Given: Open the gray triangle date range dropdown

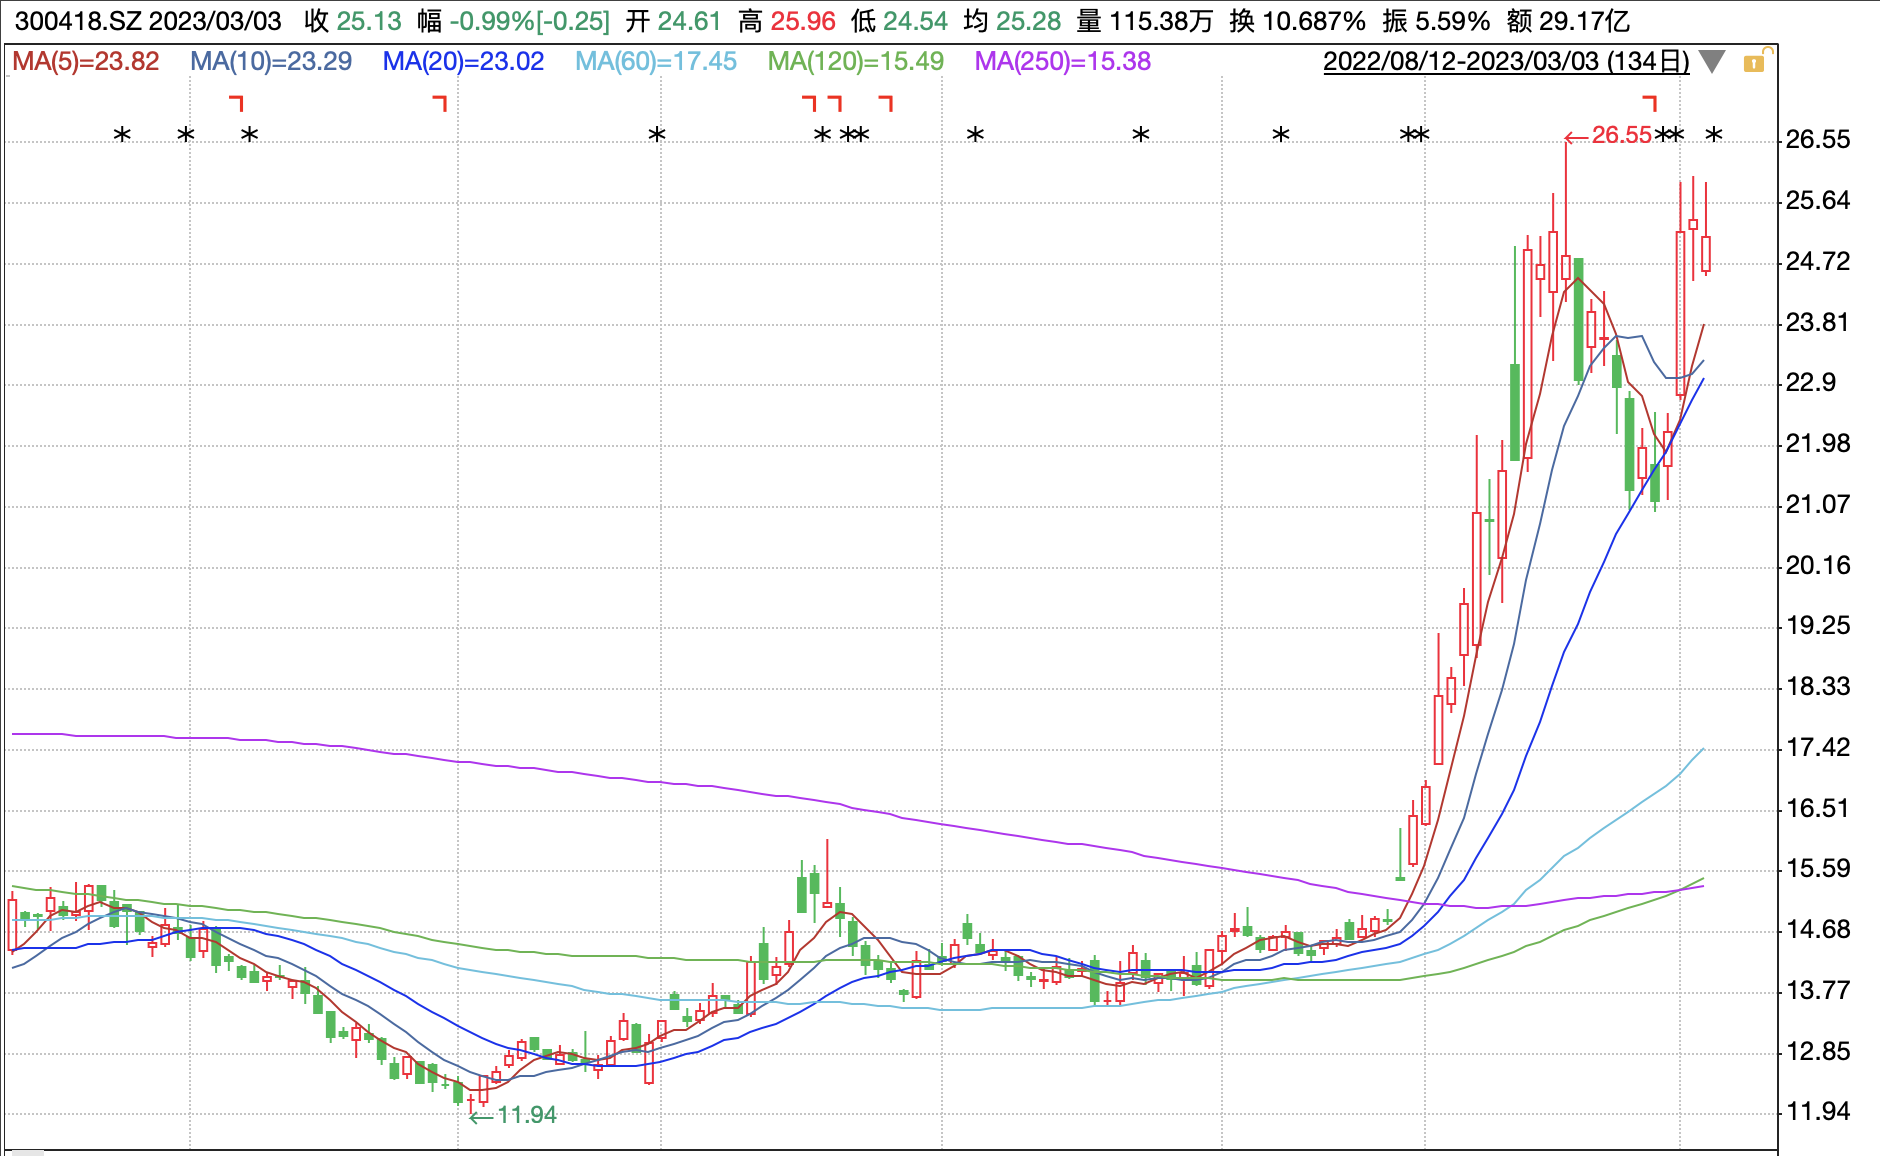Looking at the screenshot, I should [1712, 62].
